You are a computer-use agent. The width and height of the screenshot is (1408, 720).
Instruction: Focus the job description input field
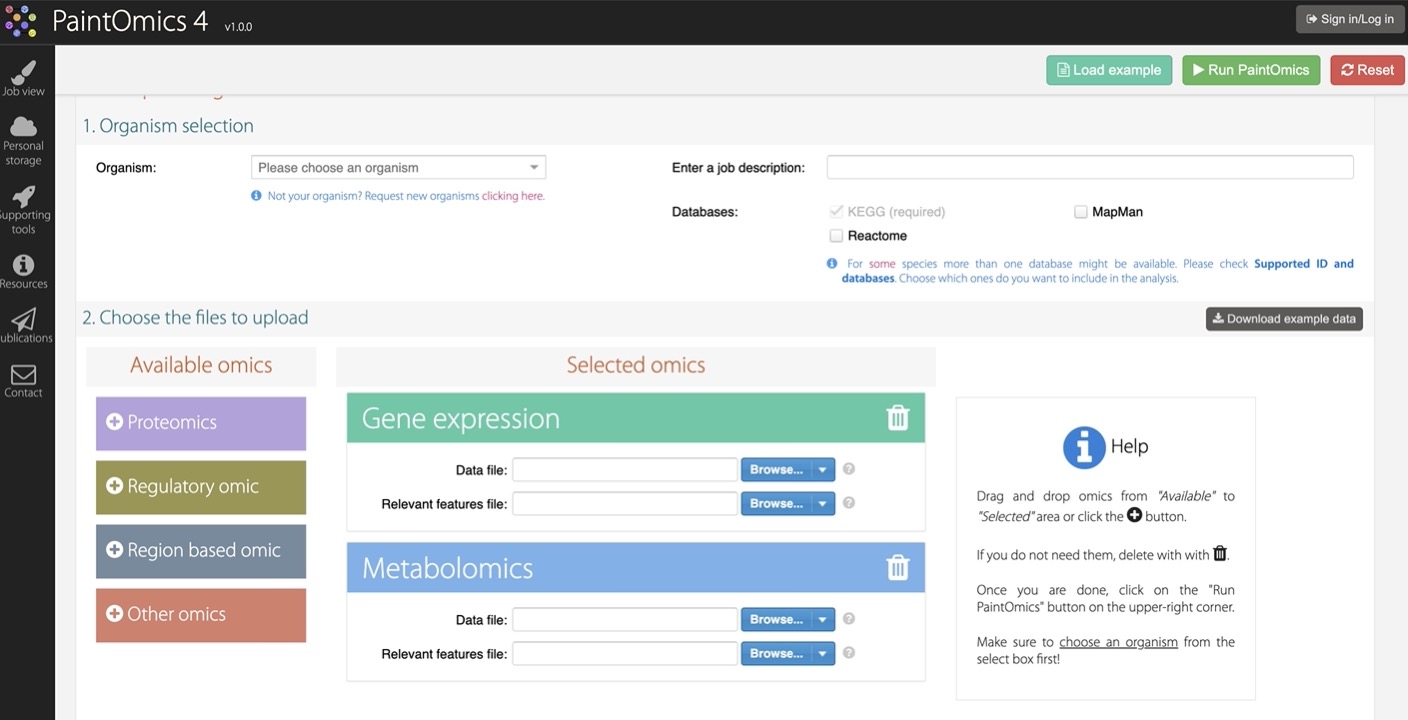tap(1090, 168)
